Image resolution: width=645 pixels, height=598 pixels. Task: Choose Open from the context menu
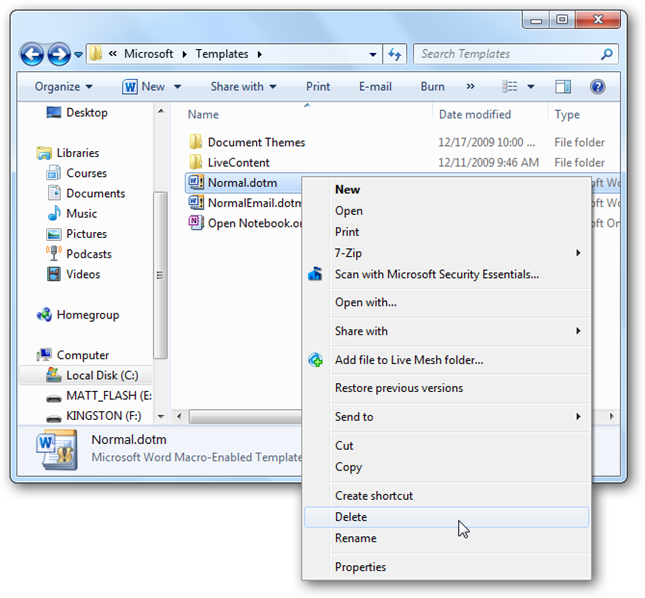tap(446, 211)
